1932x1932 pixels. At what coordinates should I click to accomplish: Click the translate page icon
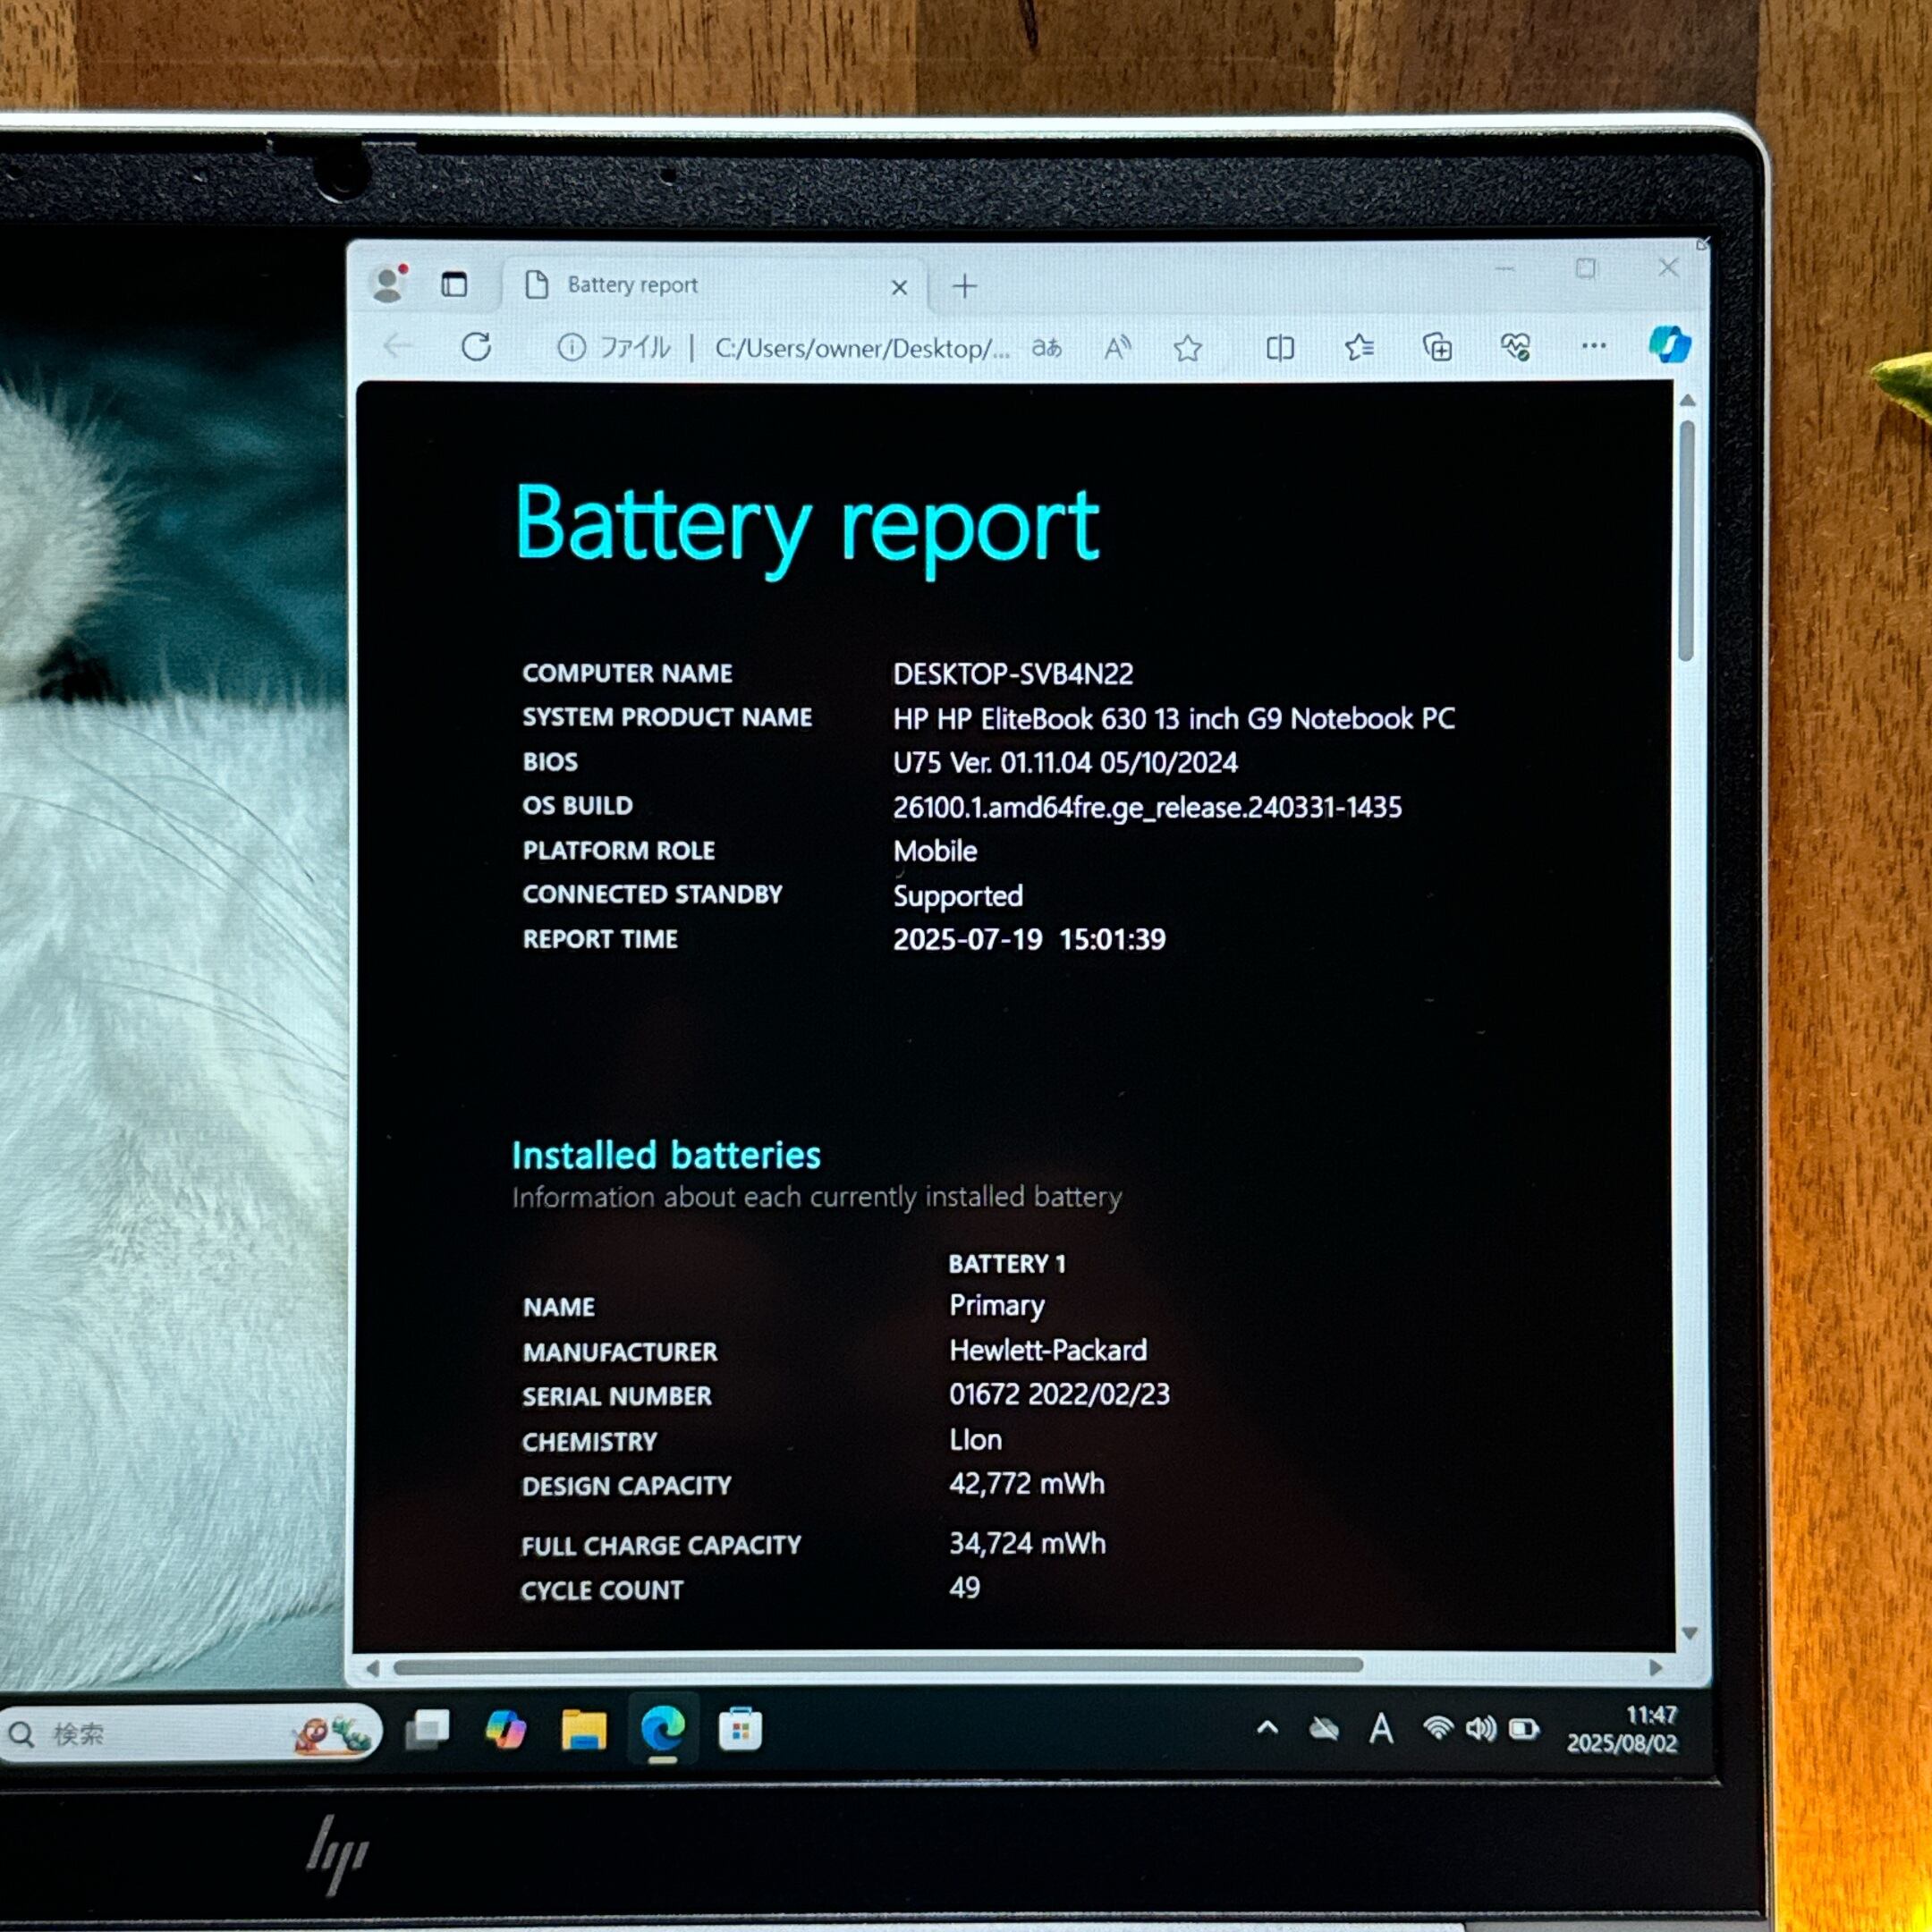(1047, 348)
